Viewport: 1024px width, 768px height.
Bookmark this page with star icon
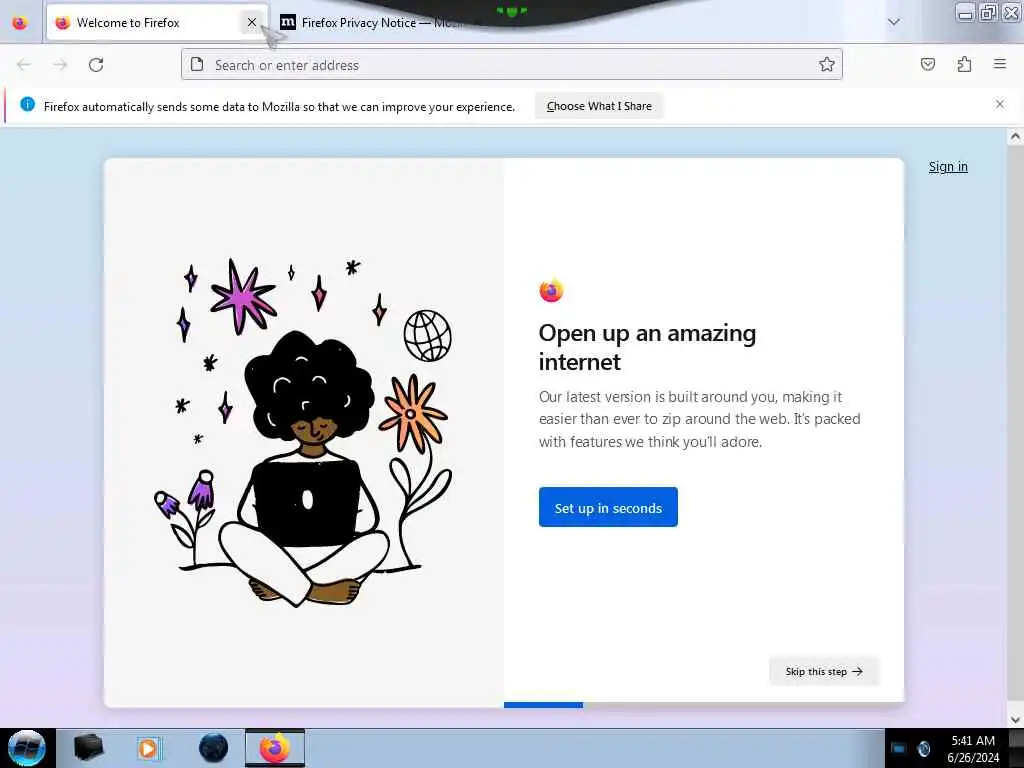click(x=827, y=64)
